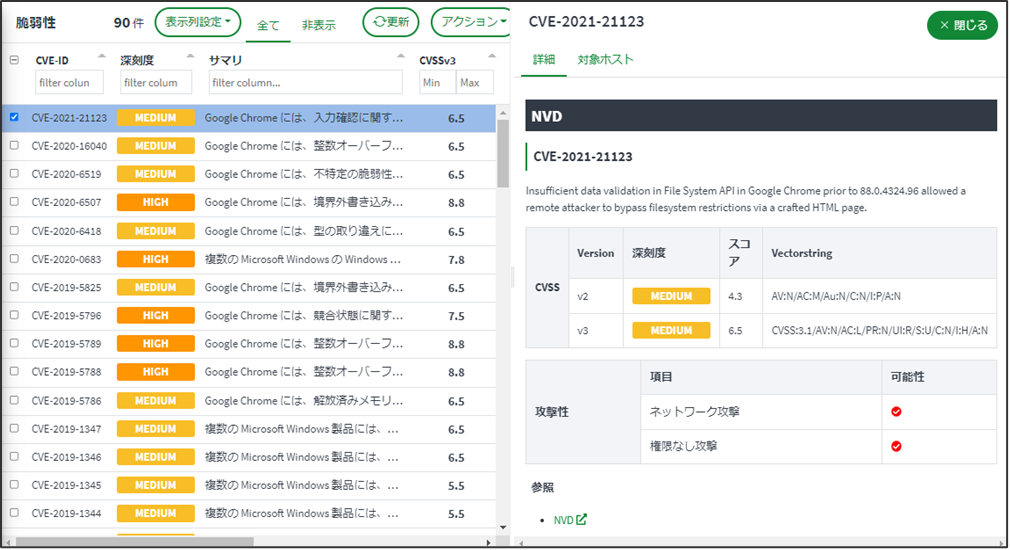Open the 表示列設定 dropdown
The image size is (1010, 550).
tap(197, 21)
